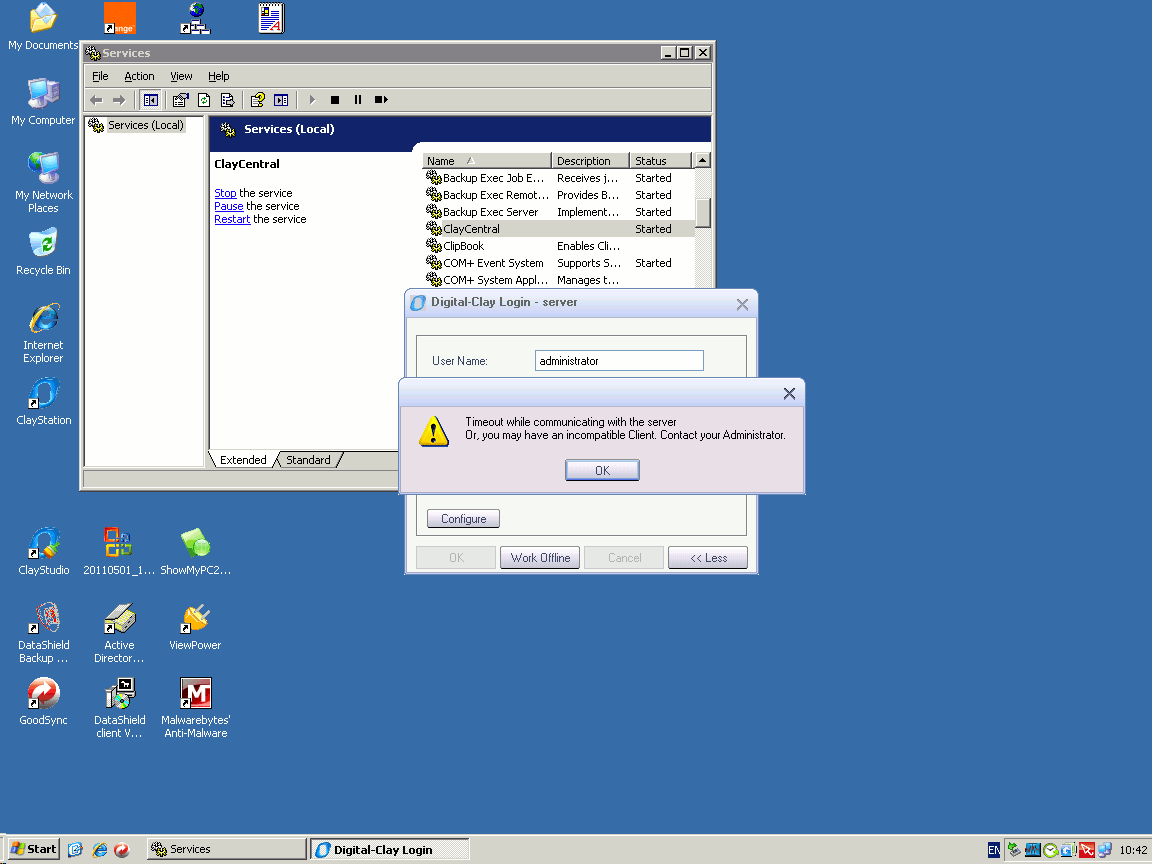Viewport: 1152px width, 864px height.
Task: Launch Internet Explorer from the desktop
Action: click(x=43, y=334)
